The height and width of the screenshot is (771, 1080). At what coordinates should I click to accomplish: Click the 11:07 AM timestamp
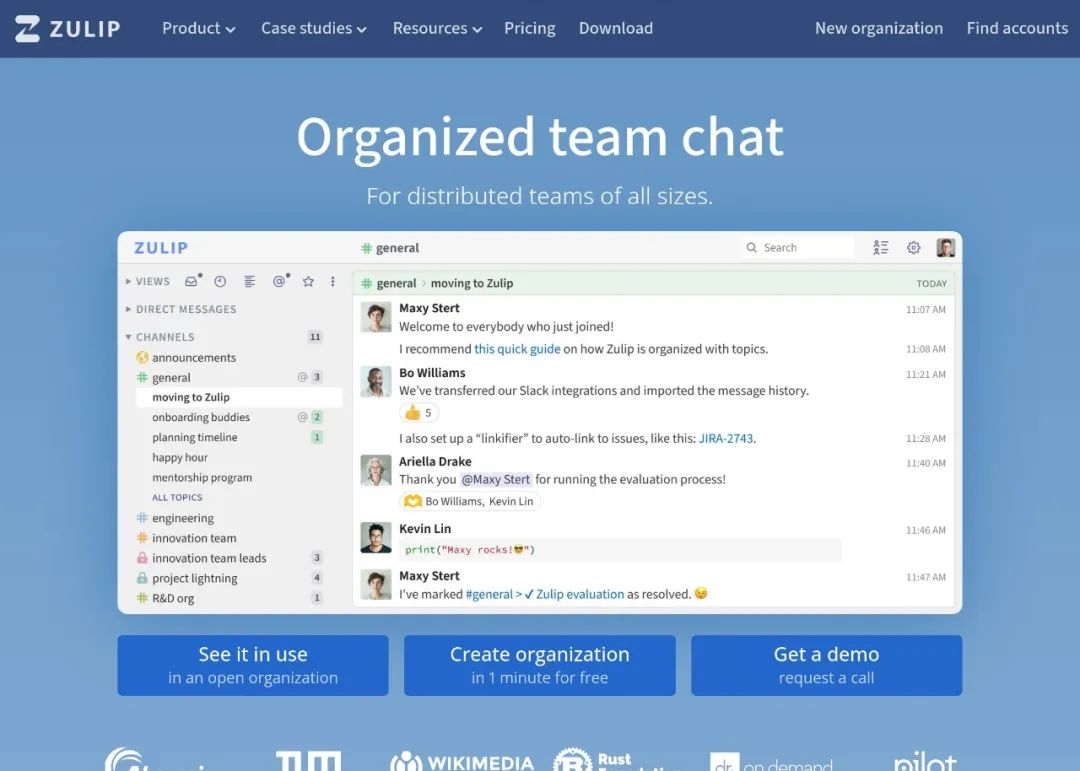point(925,309)
